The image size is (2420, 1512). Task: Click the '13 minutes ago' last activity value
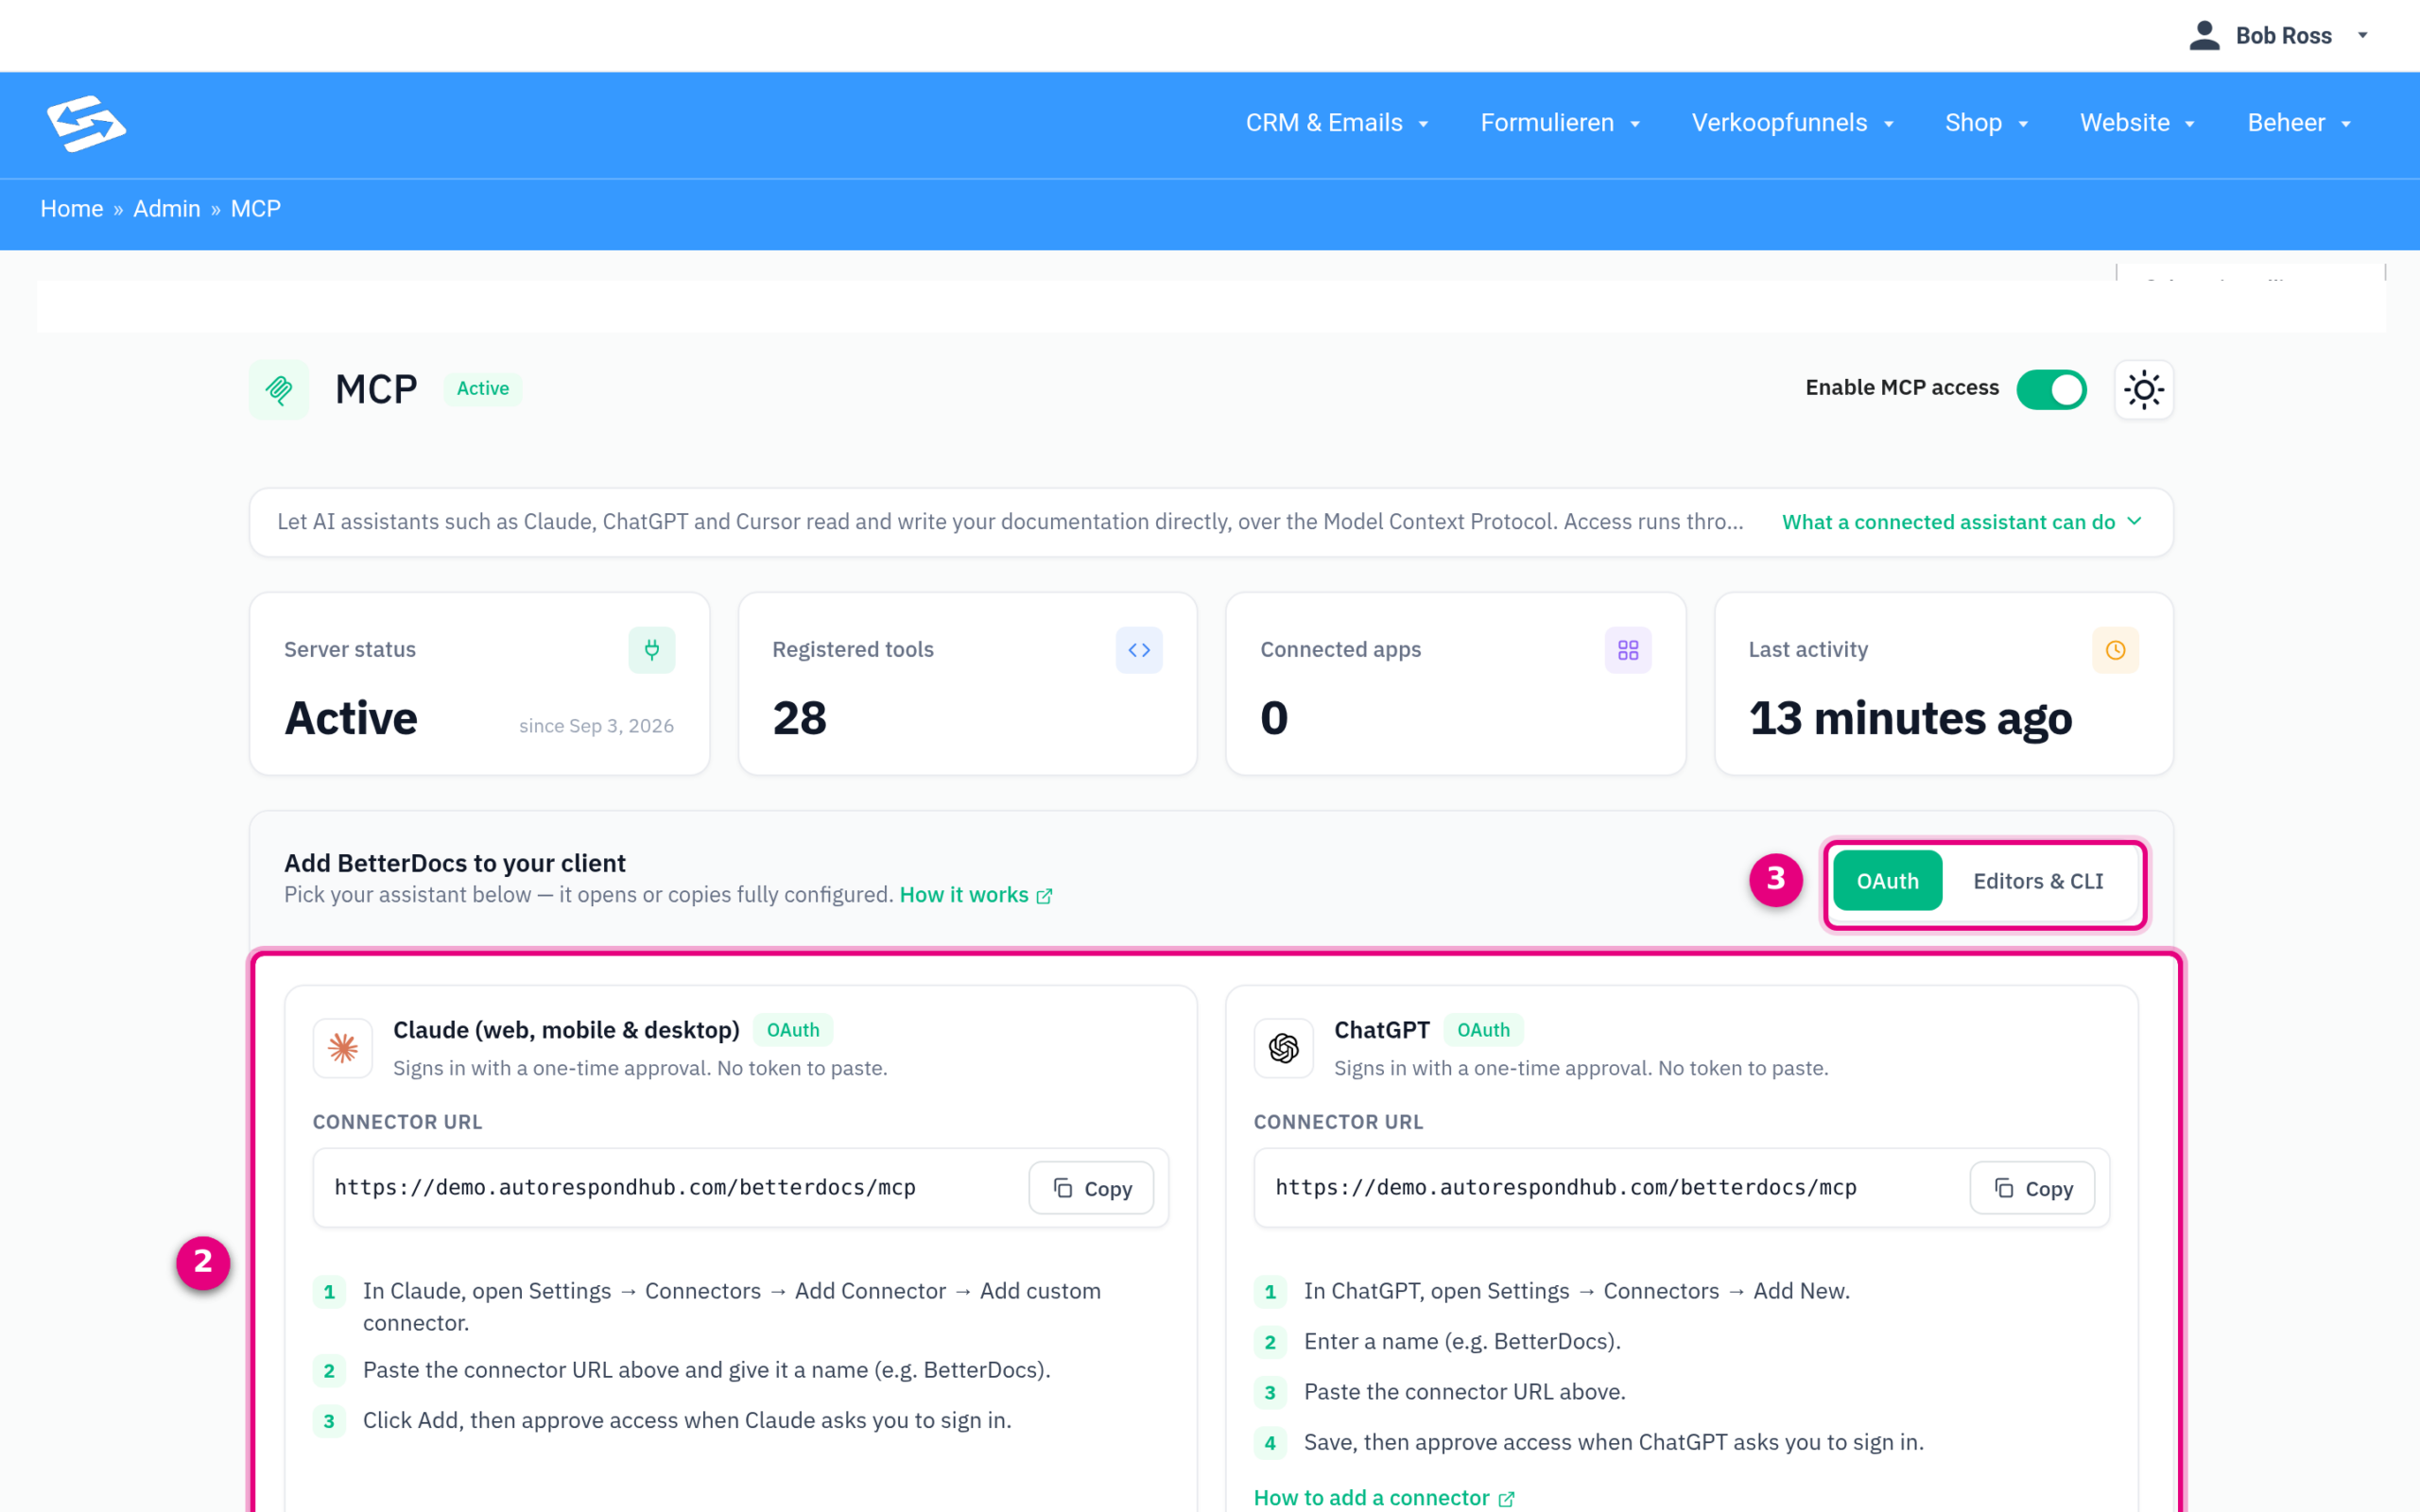pos(1910,718)
